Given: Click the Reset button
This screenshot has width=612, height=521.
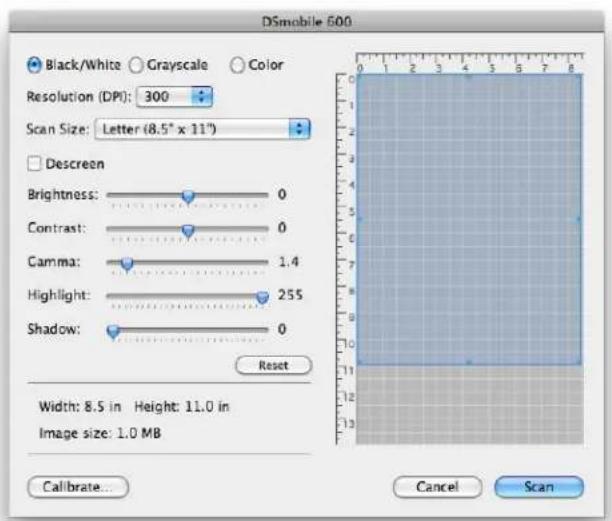Looking at the screenshot, I should point(274,366).
